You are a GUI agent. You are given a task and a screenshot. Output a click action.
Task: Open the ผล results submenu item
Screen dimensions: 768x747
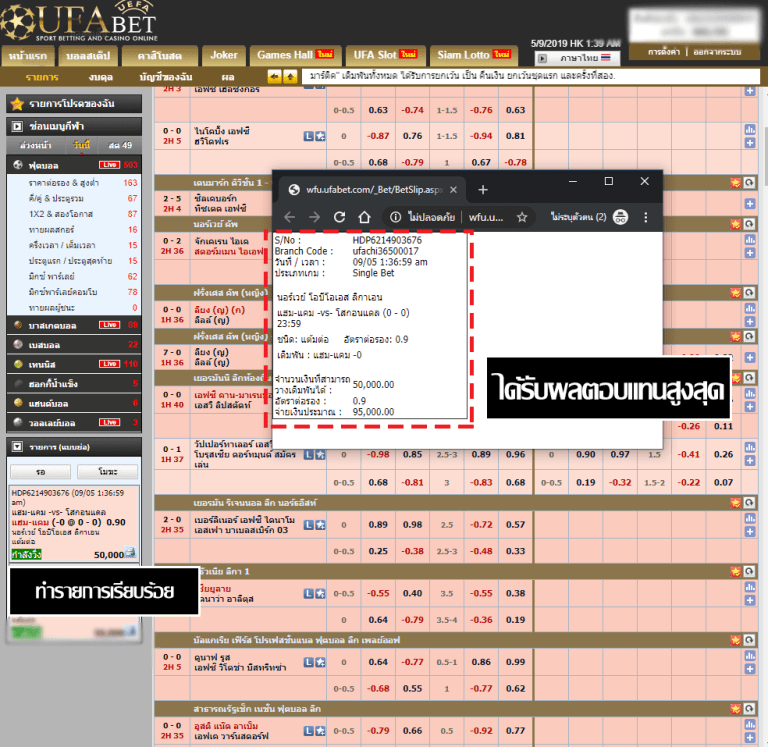[228, 77]
